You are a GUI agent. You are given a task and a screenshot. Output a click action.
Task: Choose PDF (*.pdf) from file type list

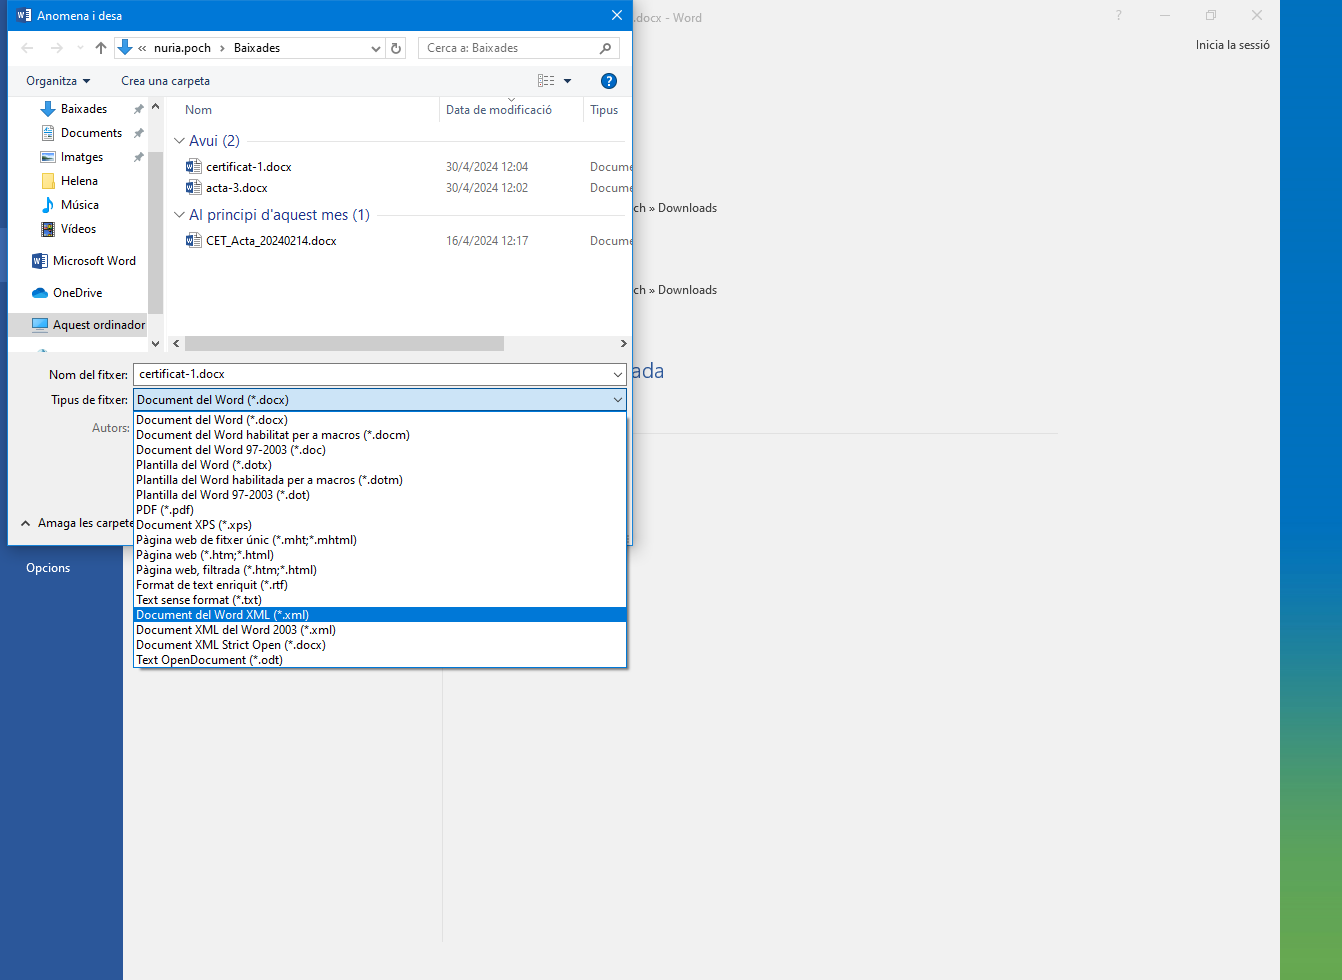click(x=165, y=510)
